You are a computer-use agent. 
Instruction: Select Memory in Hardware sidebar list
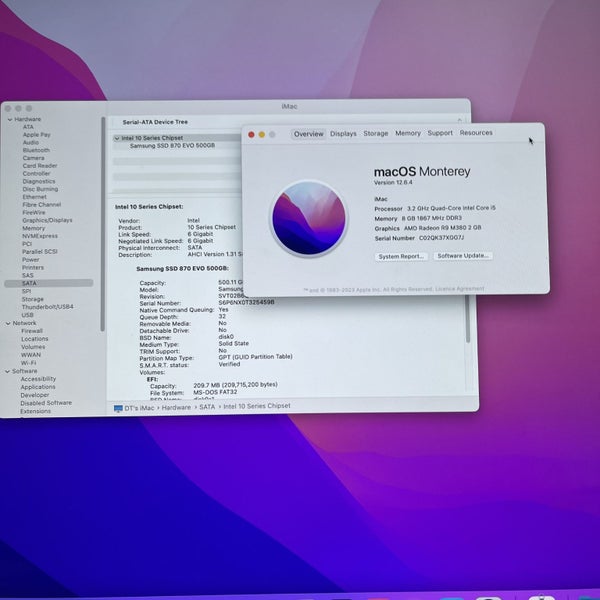tap(33, 228)
